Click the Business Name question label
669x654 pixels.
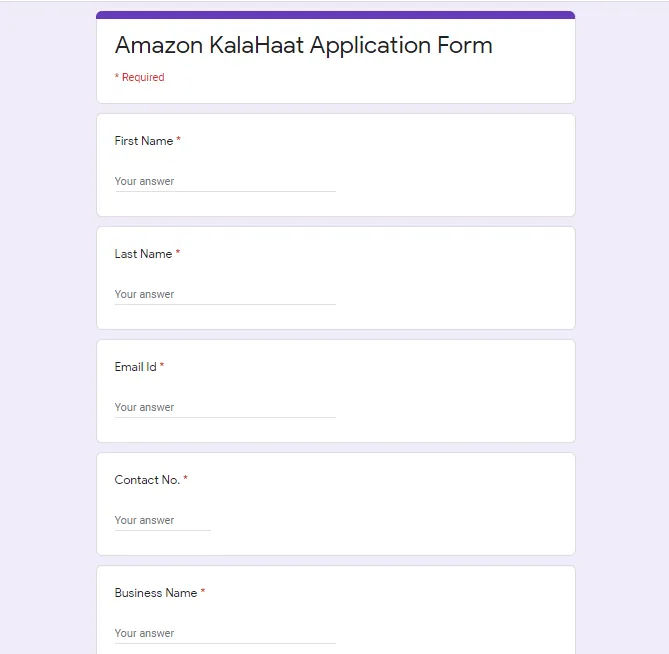[156, 593]
